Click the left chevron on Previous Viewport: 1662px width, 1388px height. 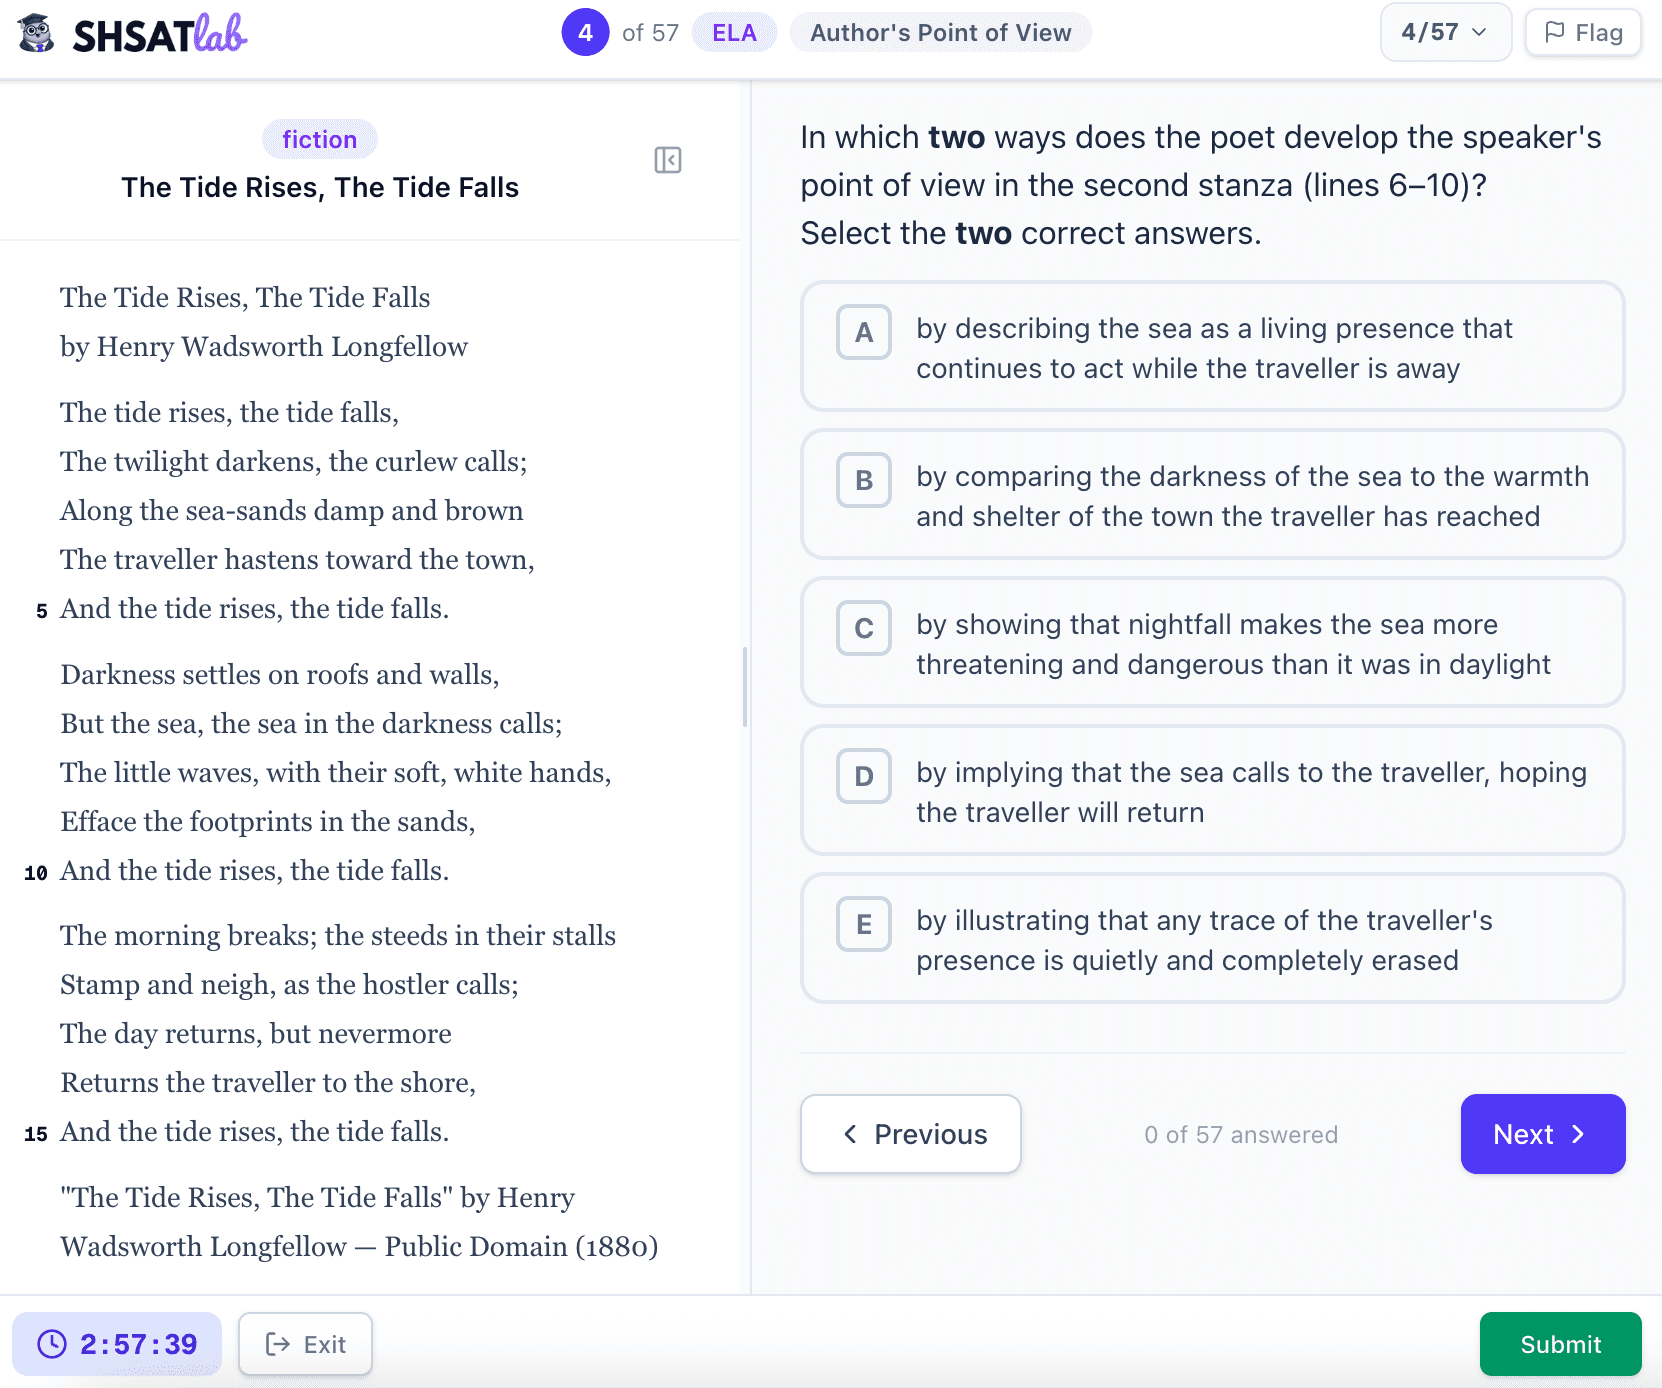click(850, 1134)
